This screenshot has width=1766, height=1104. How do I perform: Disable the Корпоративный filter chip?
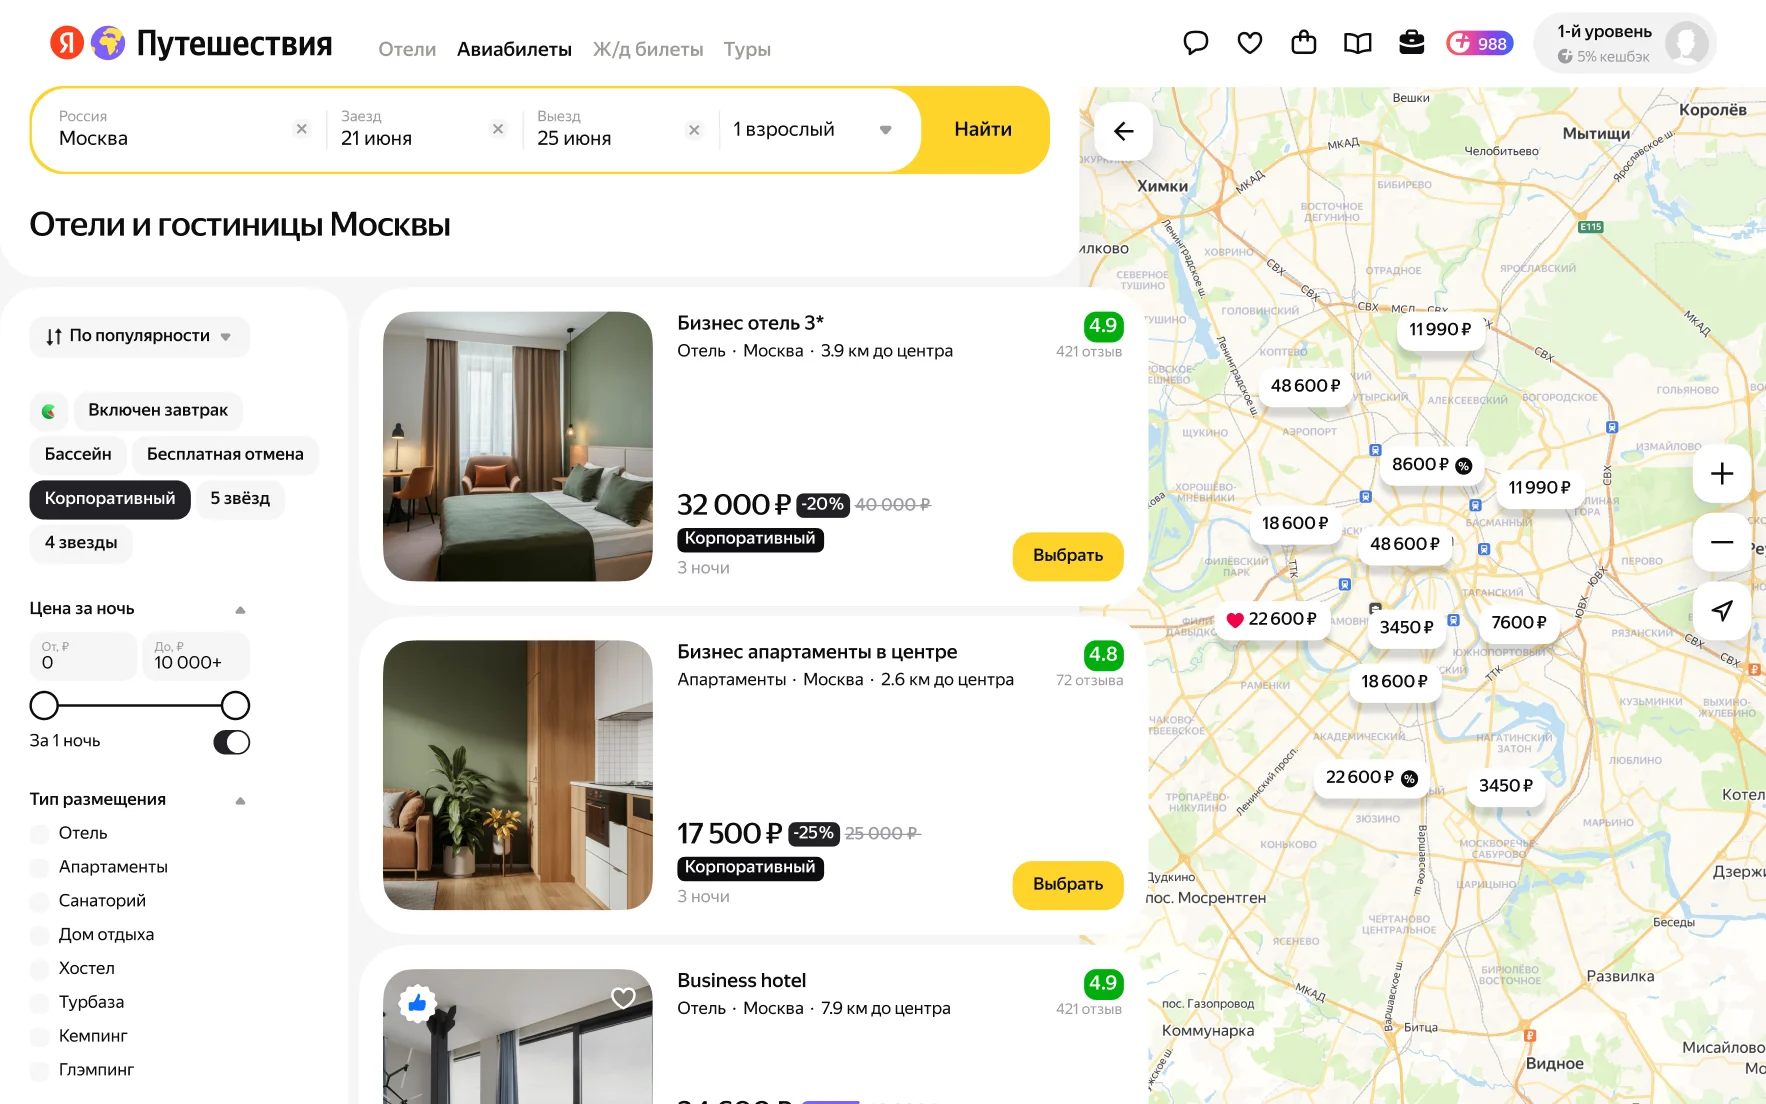point(110,499)
